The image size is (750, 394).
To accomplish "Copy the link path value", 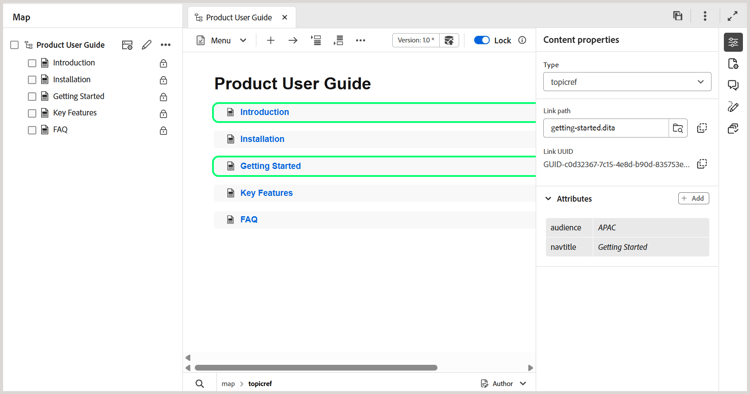I will coord(702,128).
